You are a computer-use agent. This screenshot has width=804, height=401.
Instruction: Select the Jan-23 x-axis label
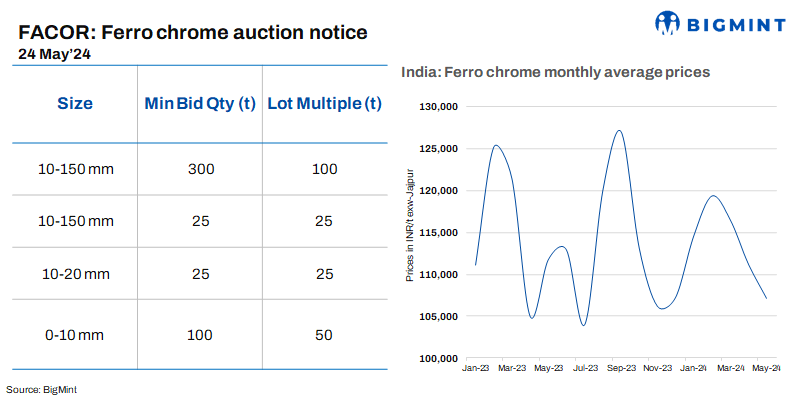click(x=476, y=369)
